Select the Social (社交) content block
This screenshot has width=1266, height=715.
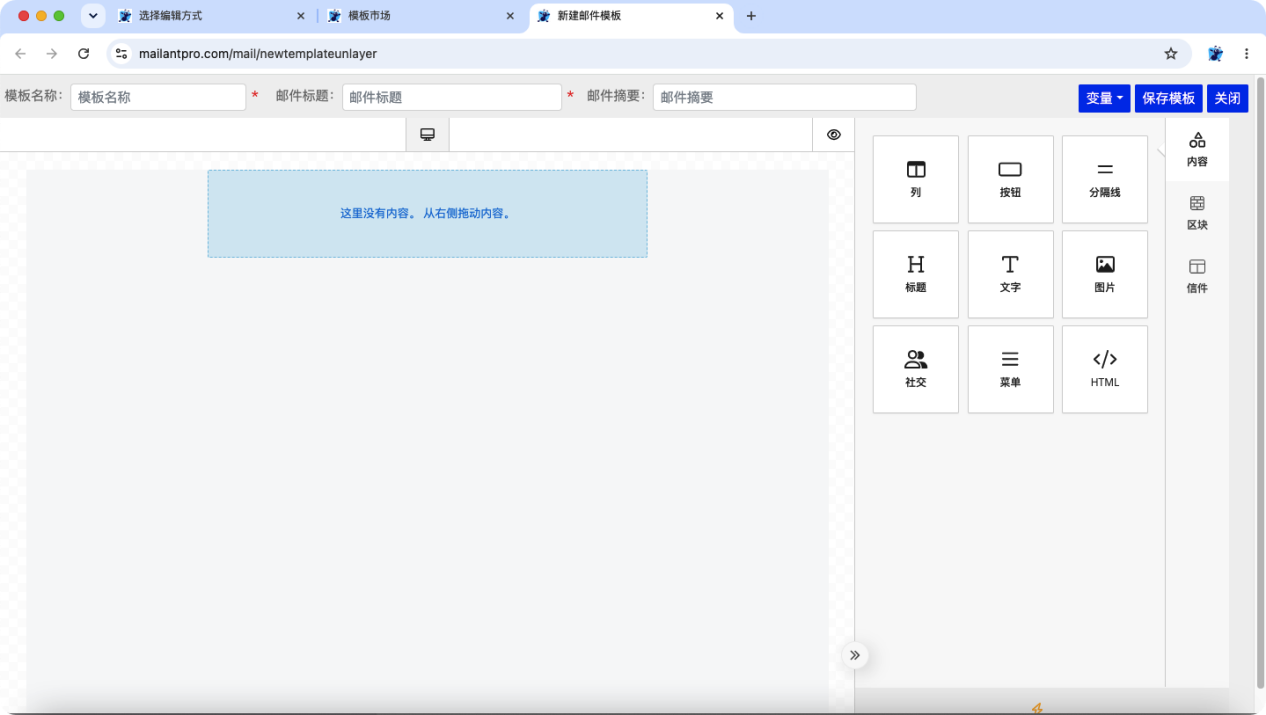tap(916, 369)
